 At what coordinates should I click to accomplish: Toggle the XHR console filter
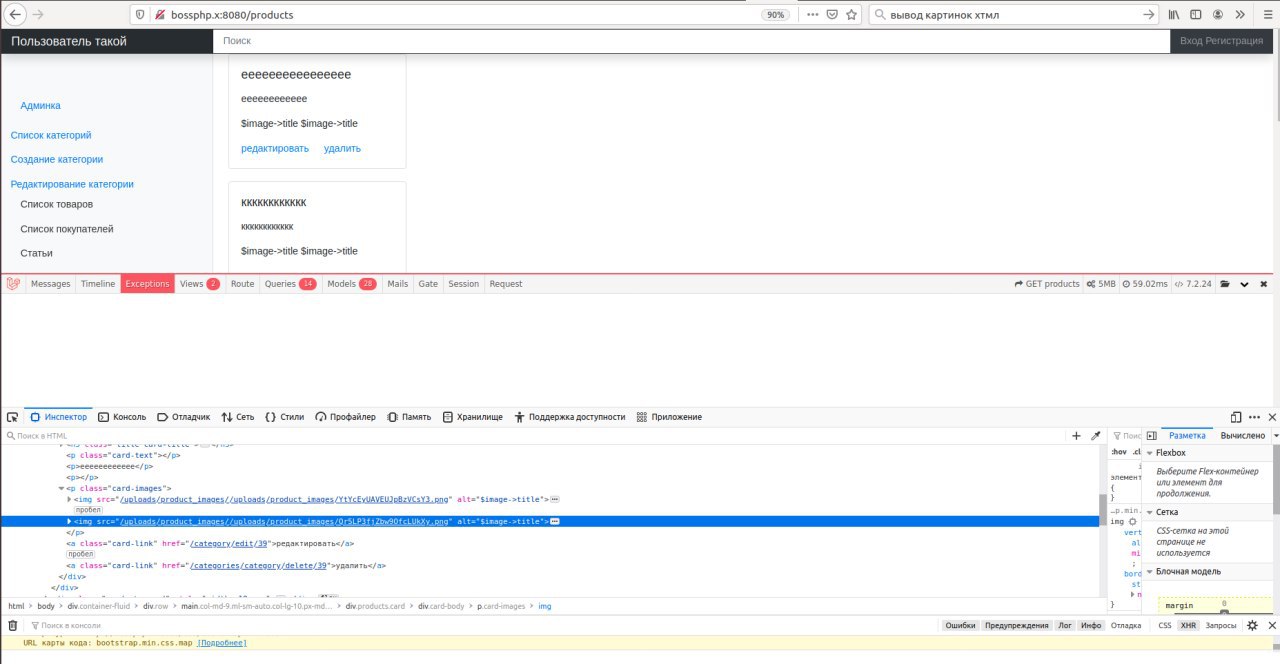point(1188,625)
